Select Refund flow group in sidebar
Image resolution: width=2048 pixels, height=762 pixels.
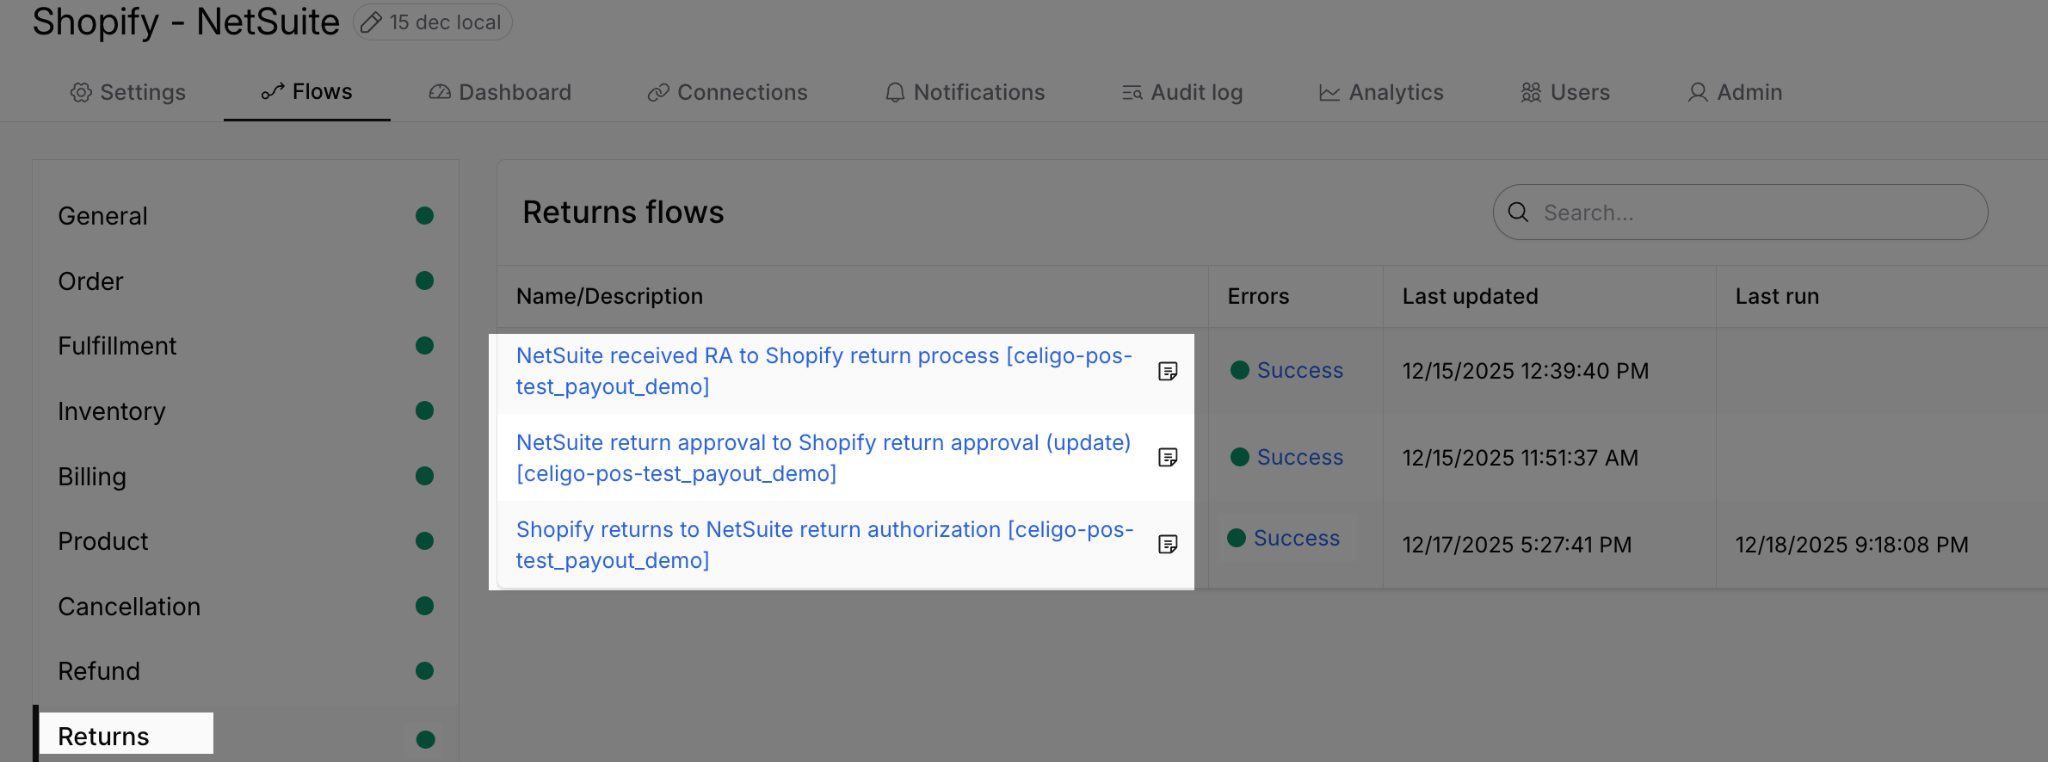click(x=246, y=671)
